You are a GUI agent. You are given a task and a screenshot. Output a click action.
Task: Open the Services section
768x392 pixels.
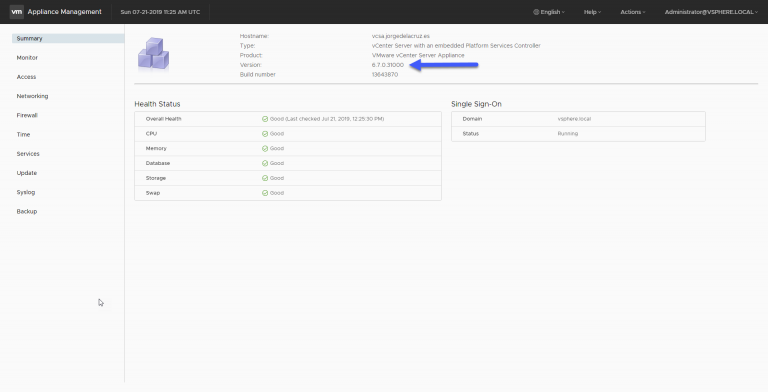[x=28, y=154]
